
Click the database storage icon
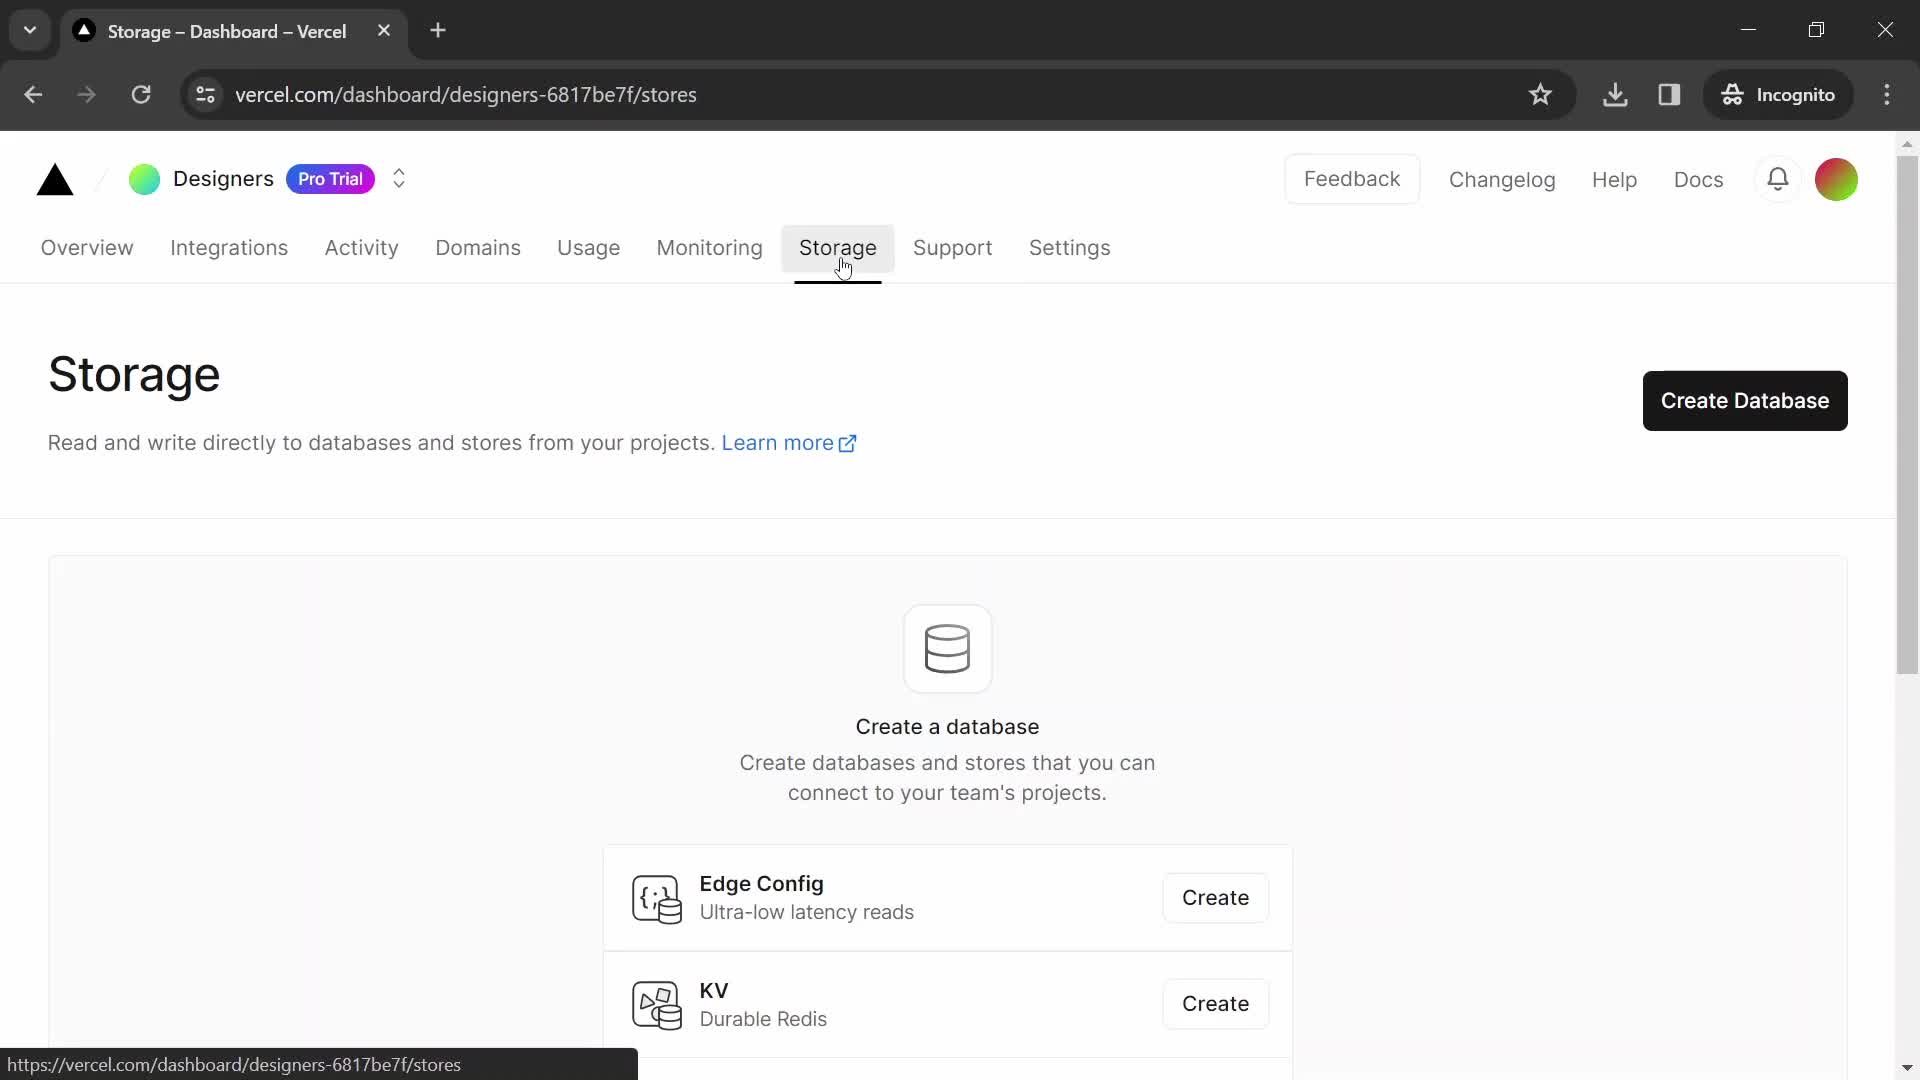pyautogui.click(x=949, y=646)
